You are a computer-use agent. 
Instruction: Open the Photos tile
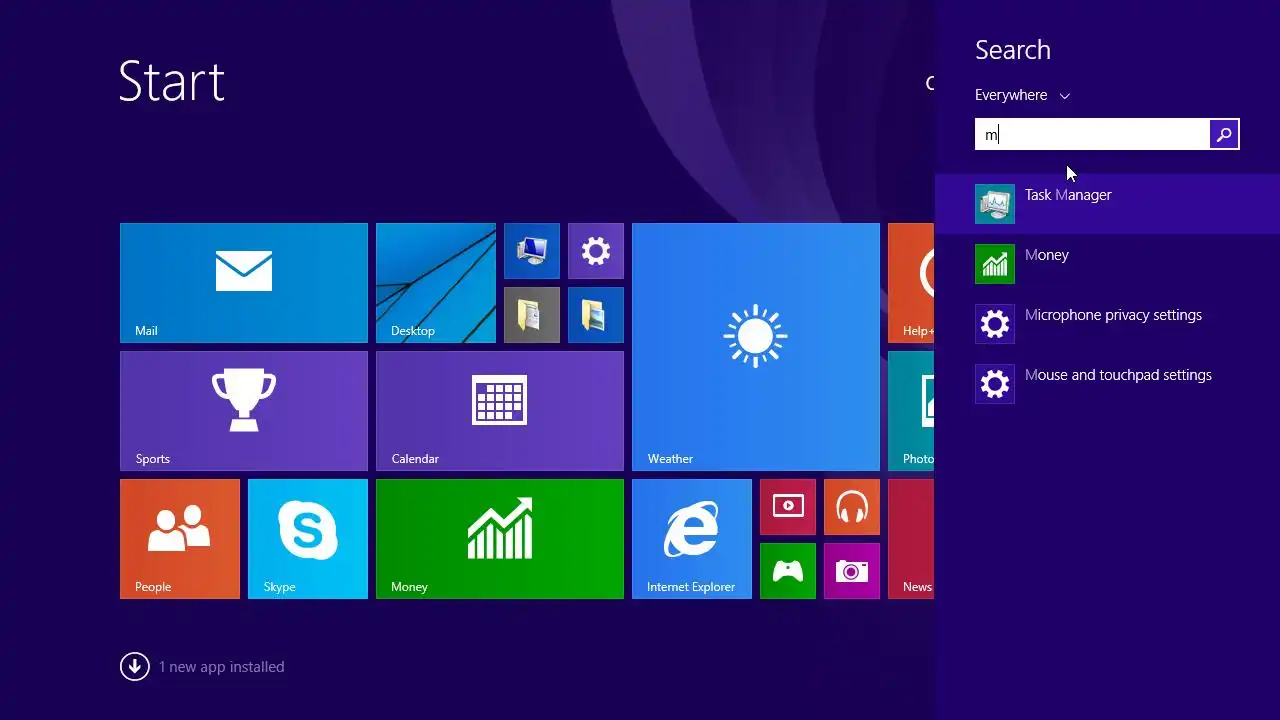911,411
